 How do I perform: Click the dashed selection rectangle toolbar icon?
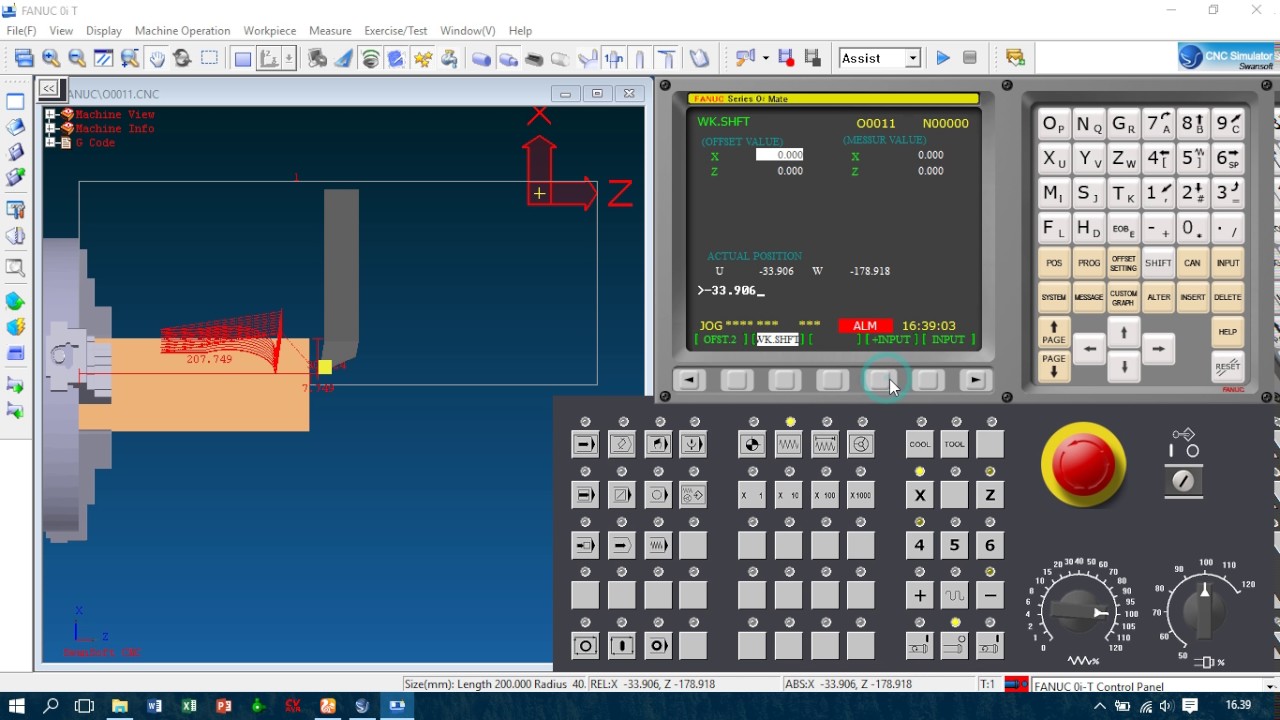pos(209,58)
